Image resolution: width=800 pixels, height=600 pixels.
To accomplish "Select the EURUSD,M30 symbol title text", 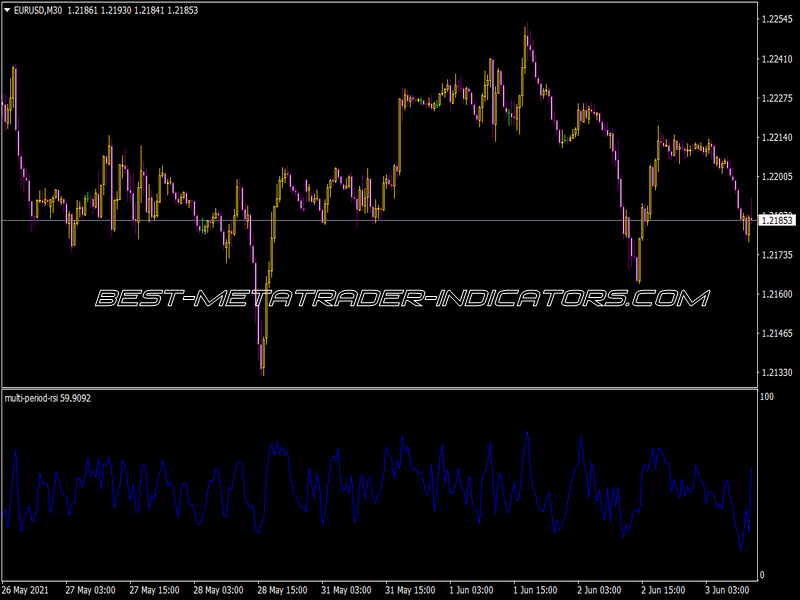I will coord(38,10).
